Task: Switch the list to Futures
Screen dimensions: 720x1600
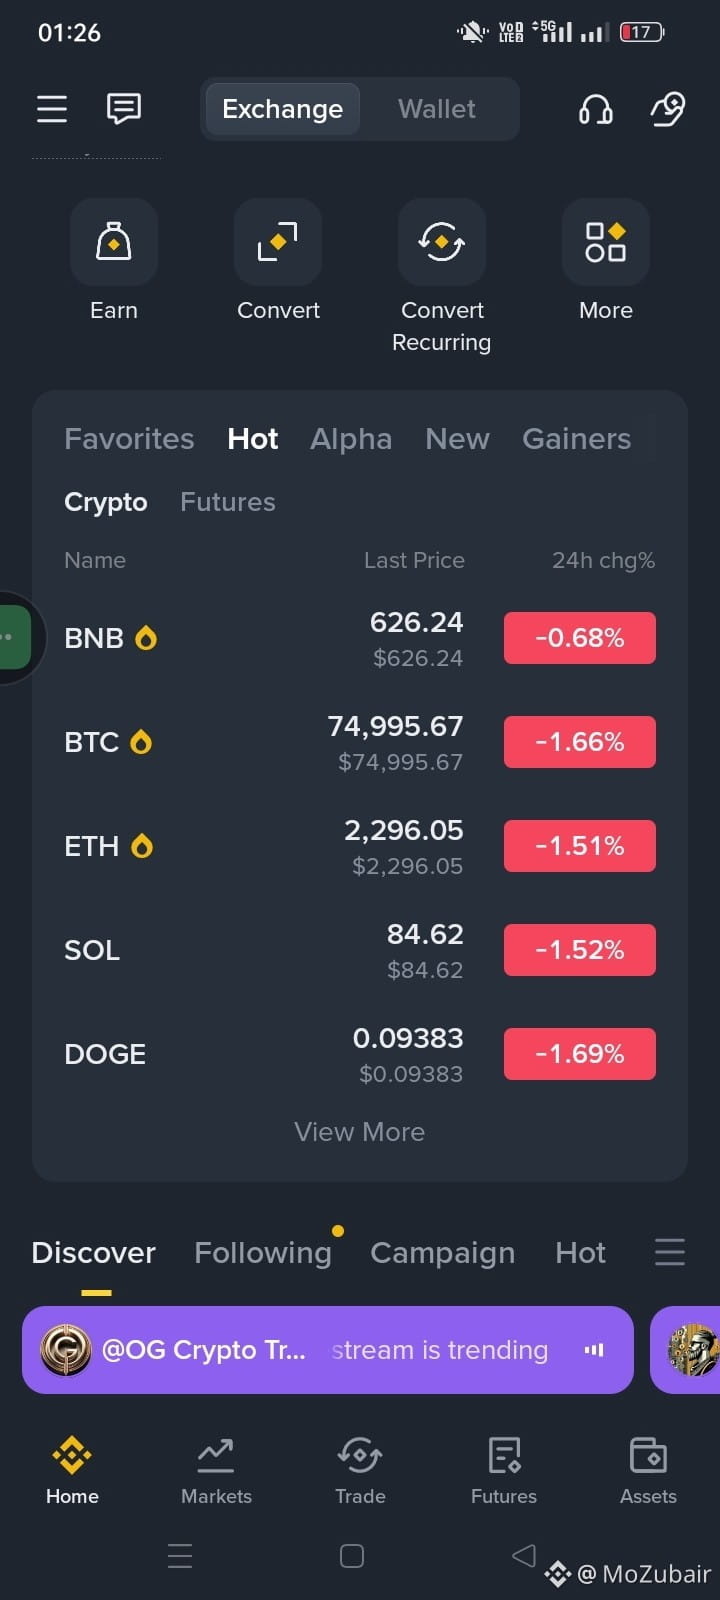Action: coord(228,502)
